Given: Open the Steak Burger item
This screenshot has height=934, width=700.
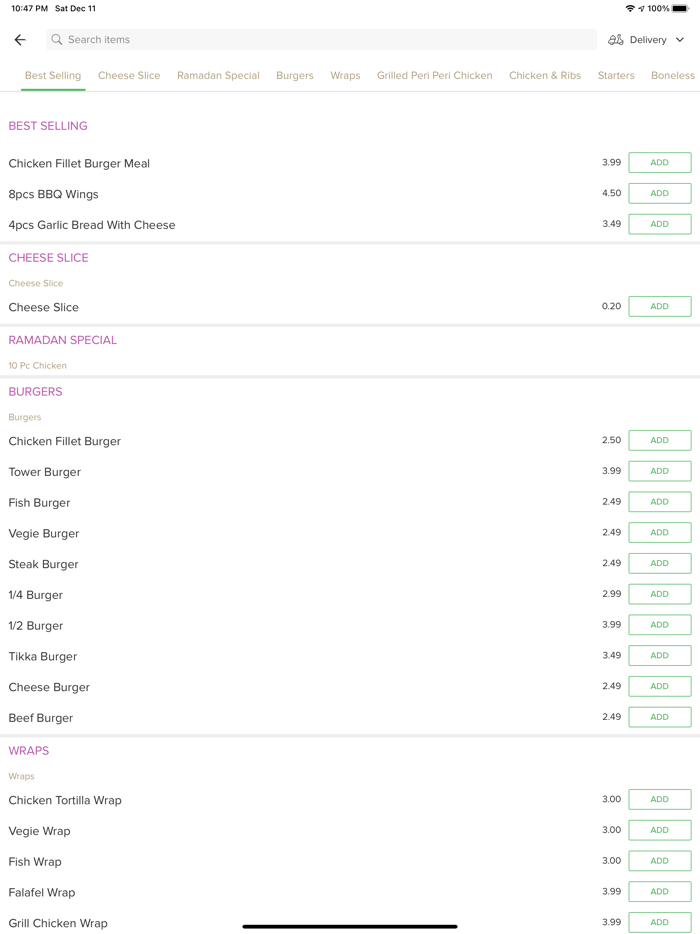Looking at the screenshot, I should 44,564.
